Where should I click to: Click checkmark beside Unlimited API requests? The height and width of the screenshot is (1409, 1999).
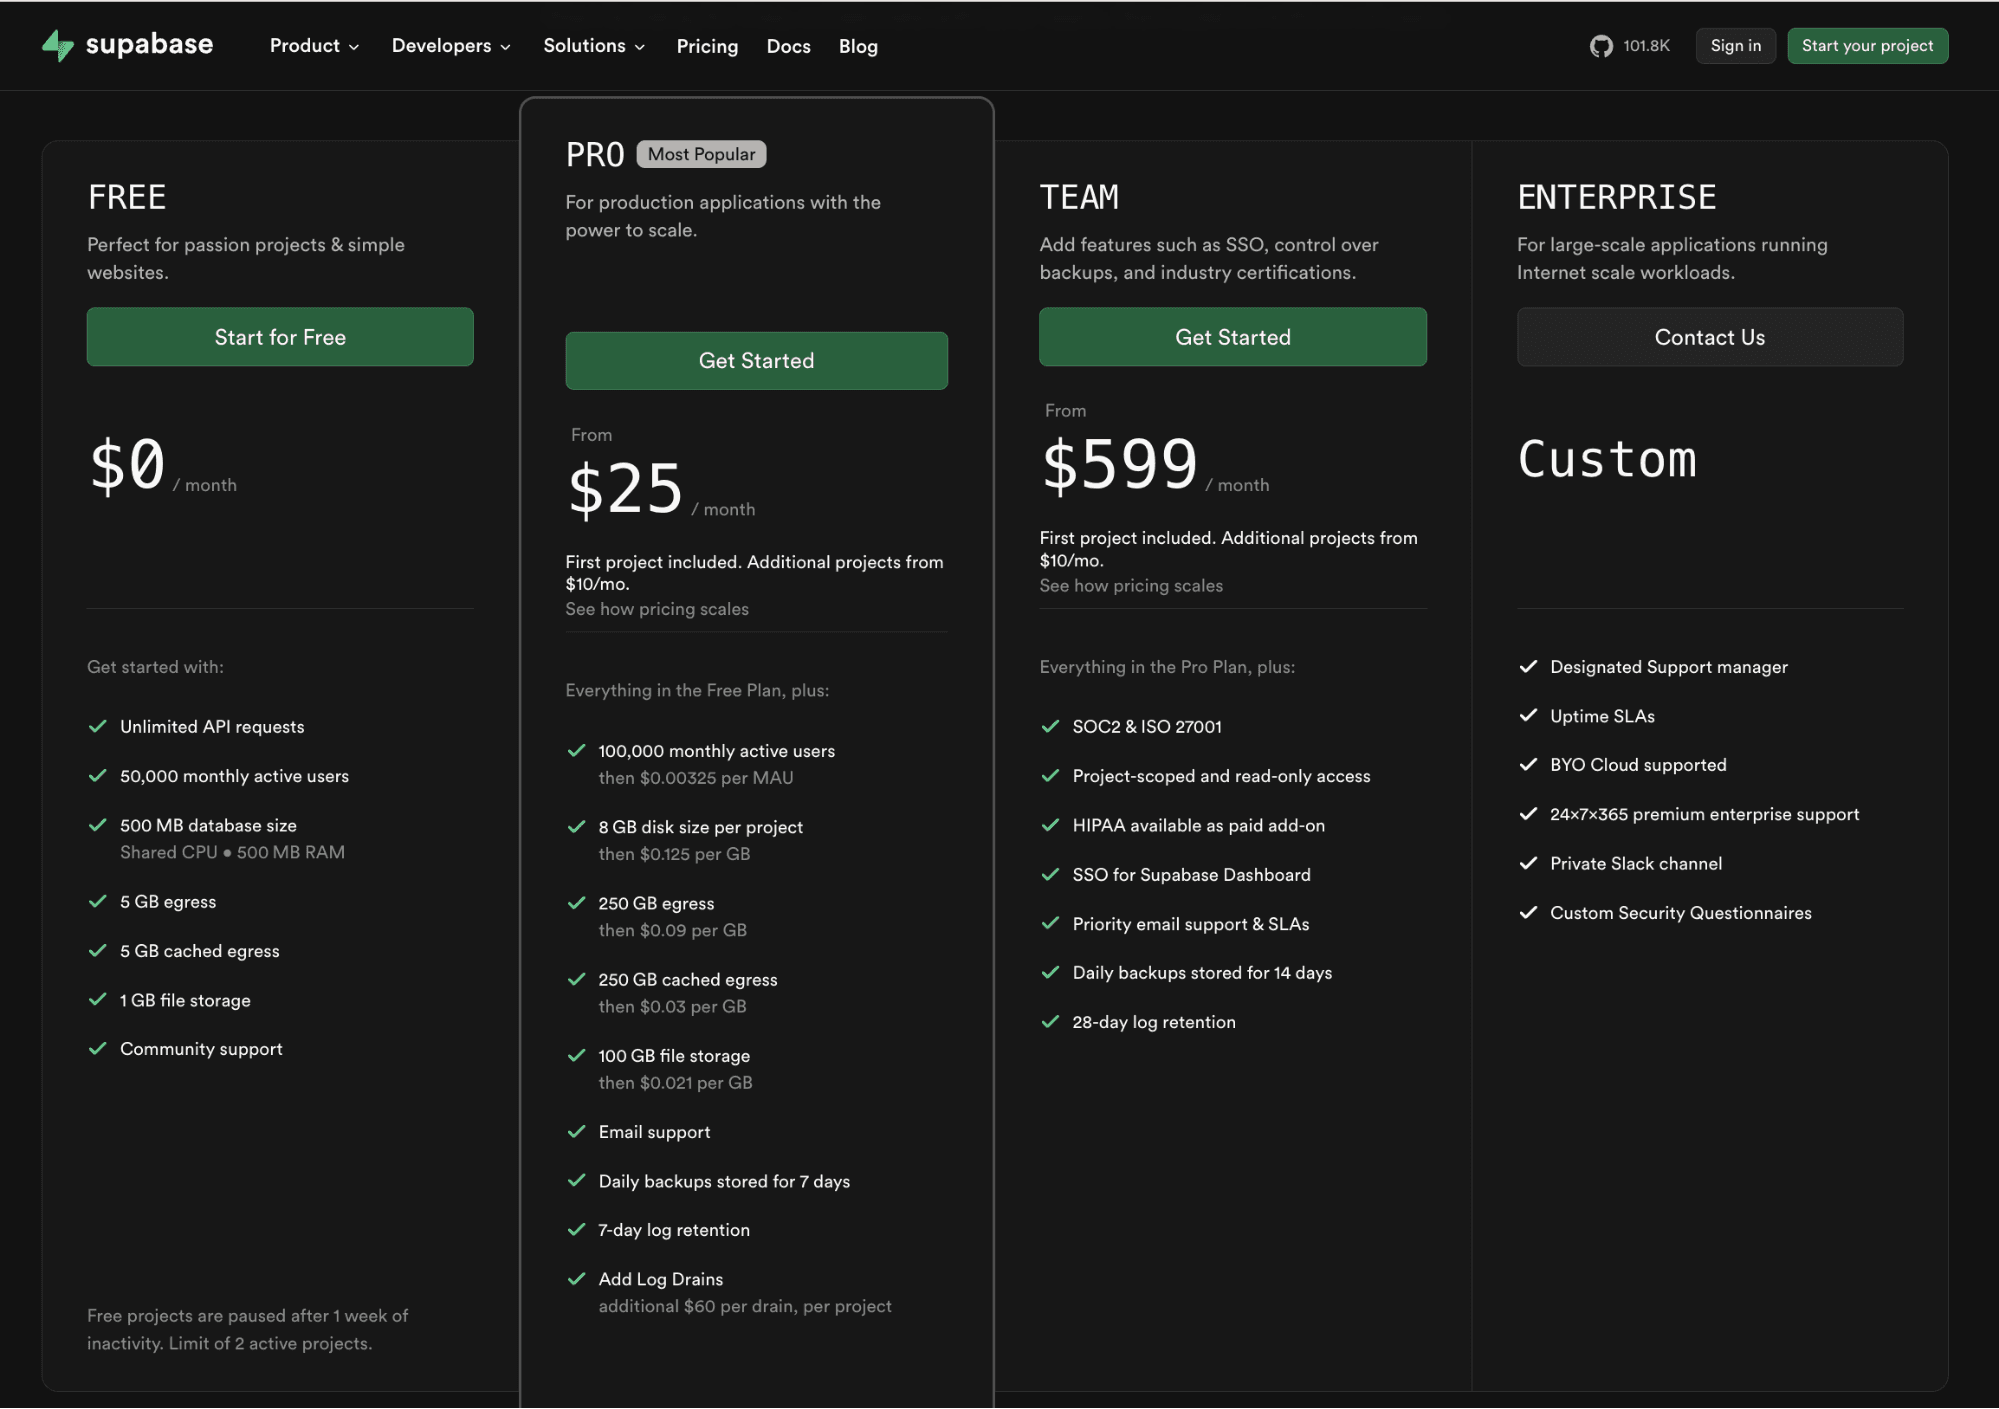97,727
